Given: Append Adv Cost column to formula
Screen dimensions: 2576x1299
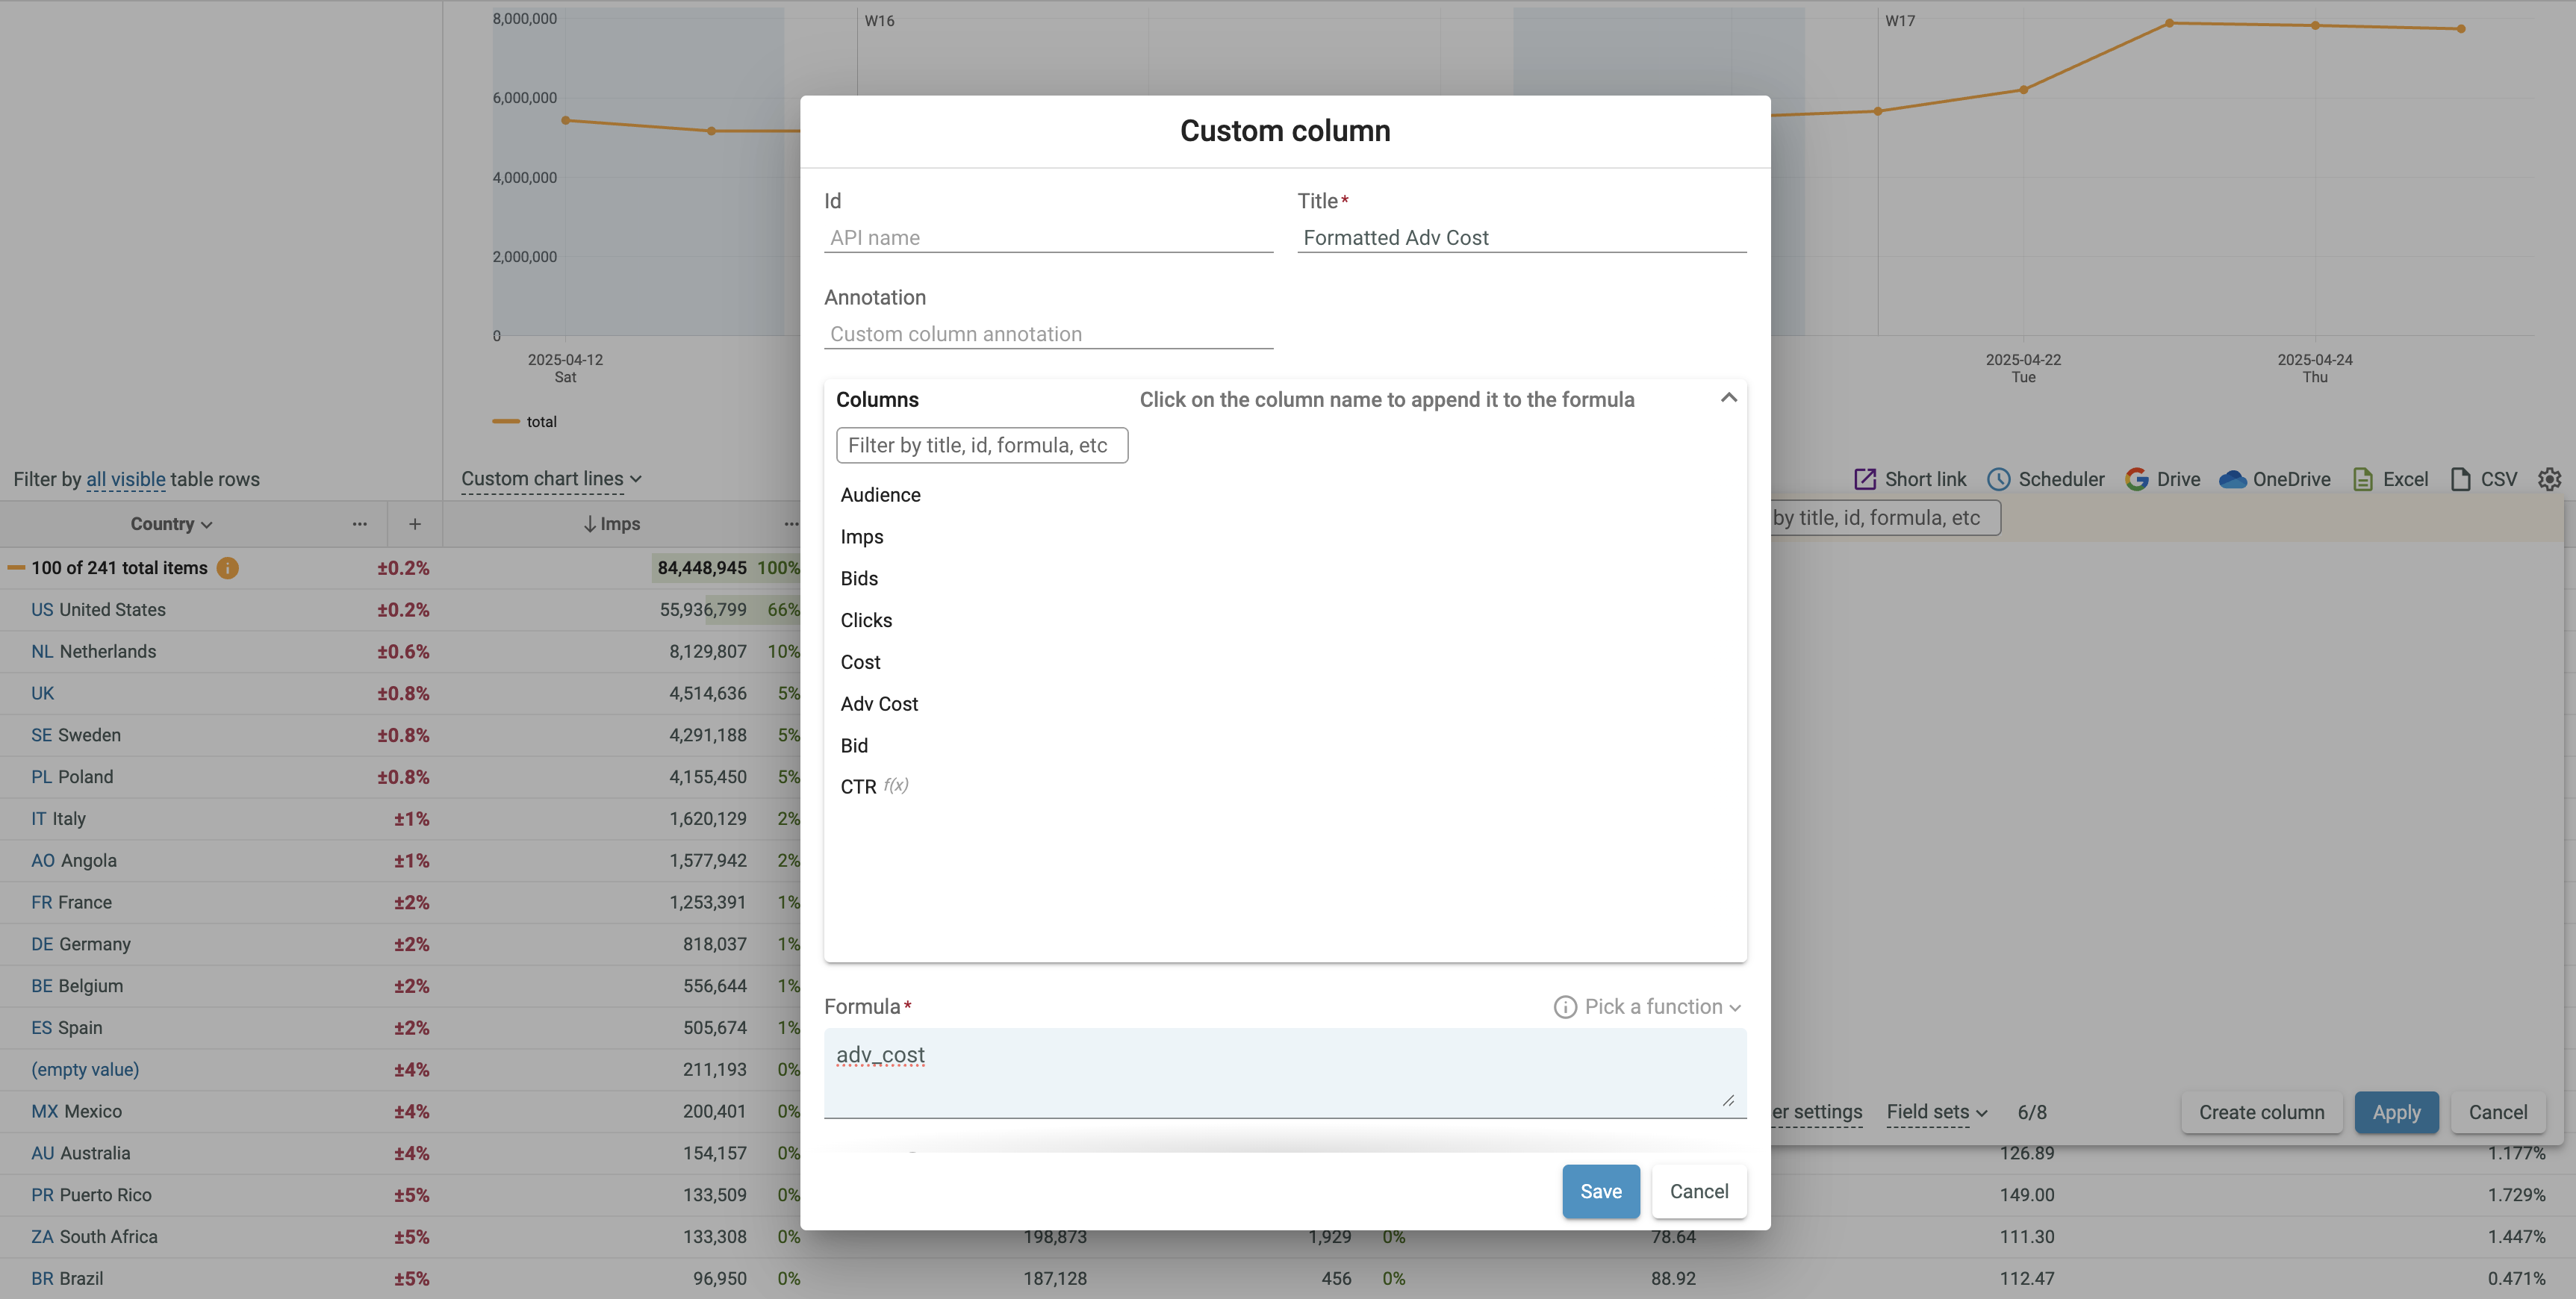Looking at the screenshot, I should [879, 704].
